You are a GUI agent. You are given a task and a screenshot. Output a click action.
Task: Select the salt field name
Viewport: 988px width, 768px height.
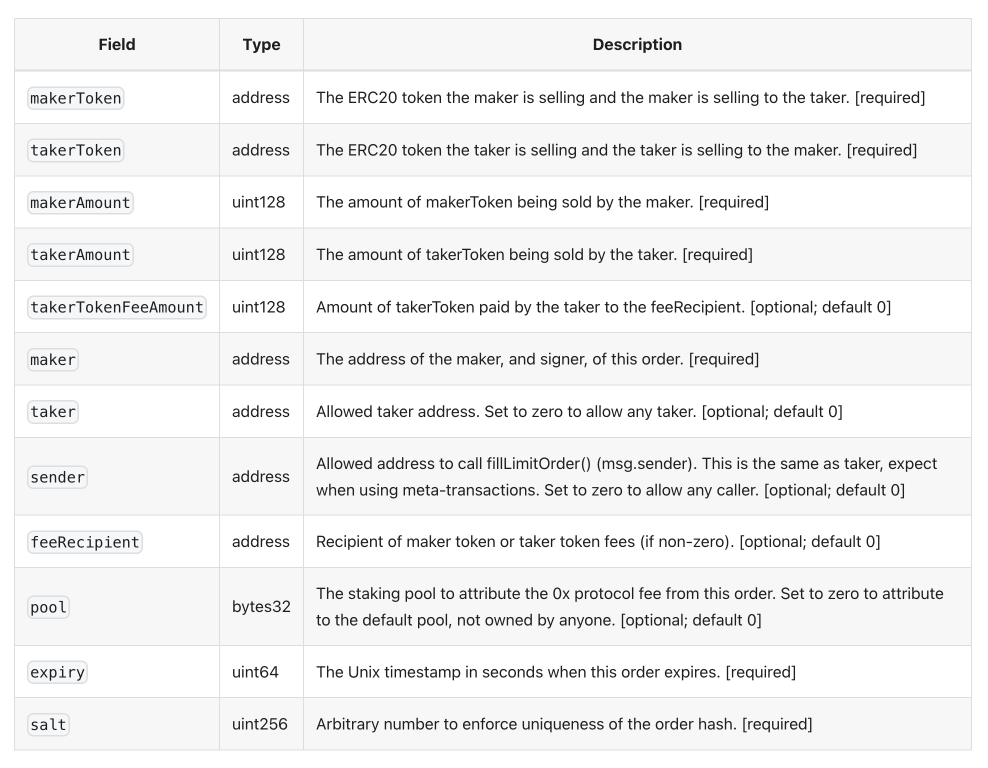tap(49, 724)
